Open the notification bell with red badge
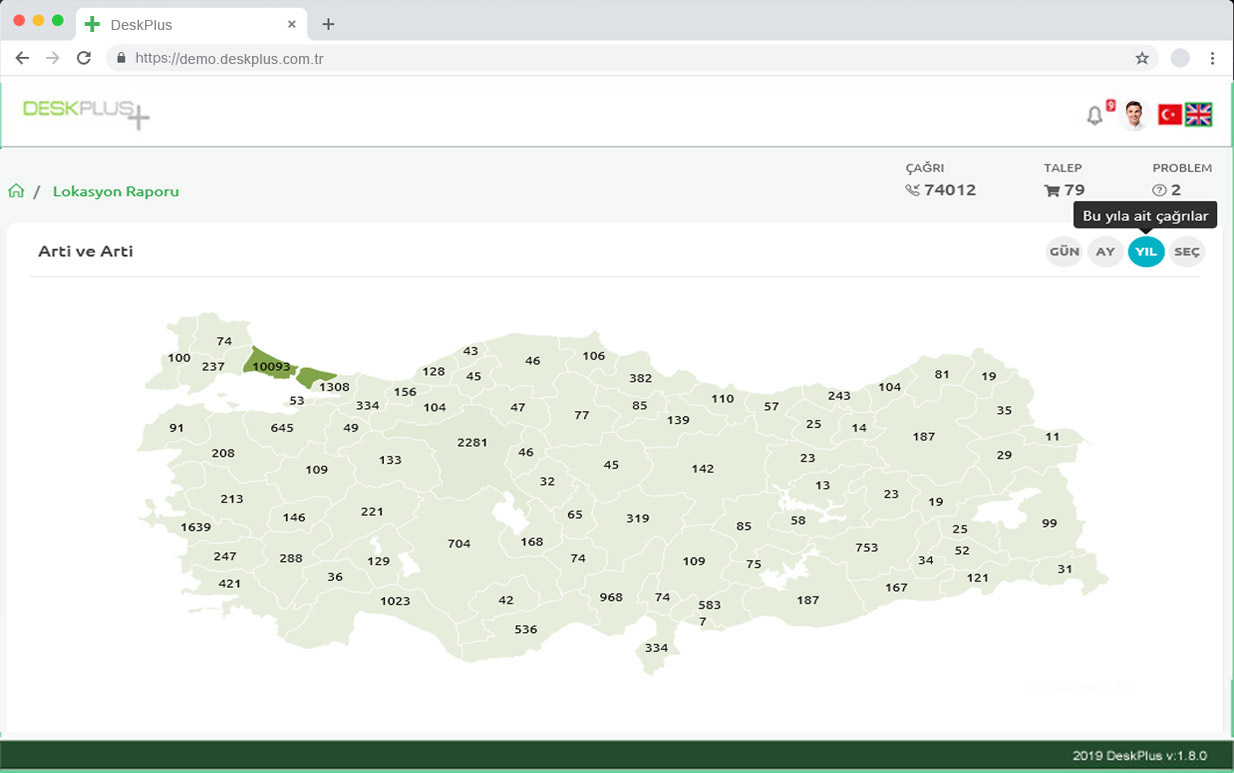 (x=1094, y=114)
